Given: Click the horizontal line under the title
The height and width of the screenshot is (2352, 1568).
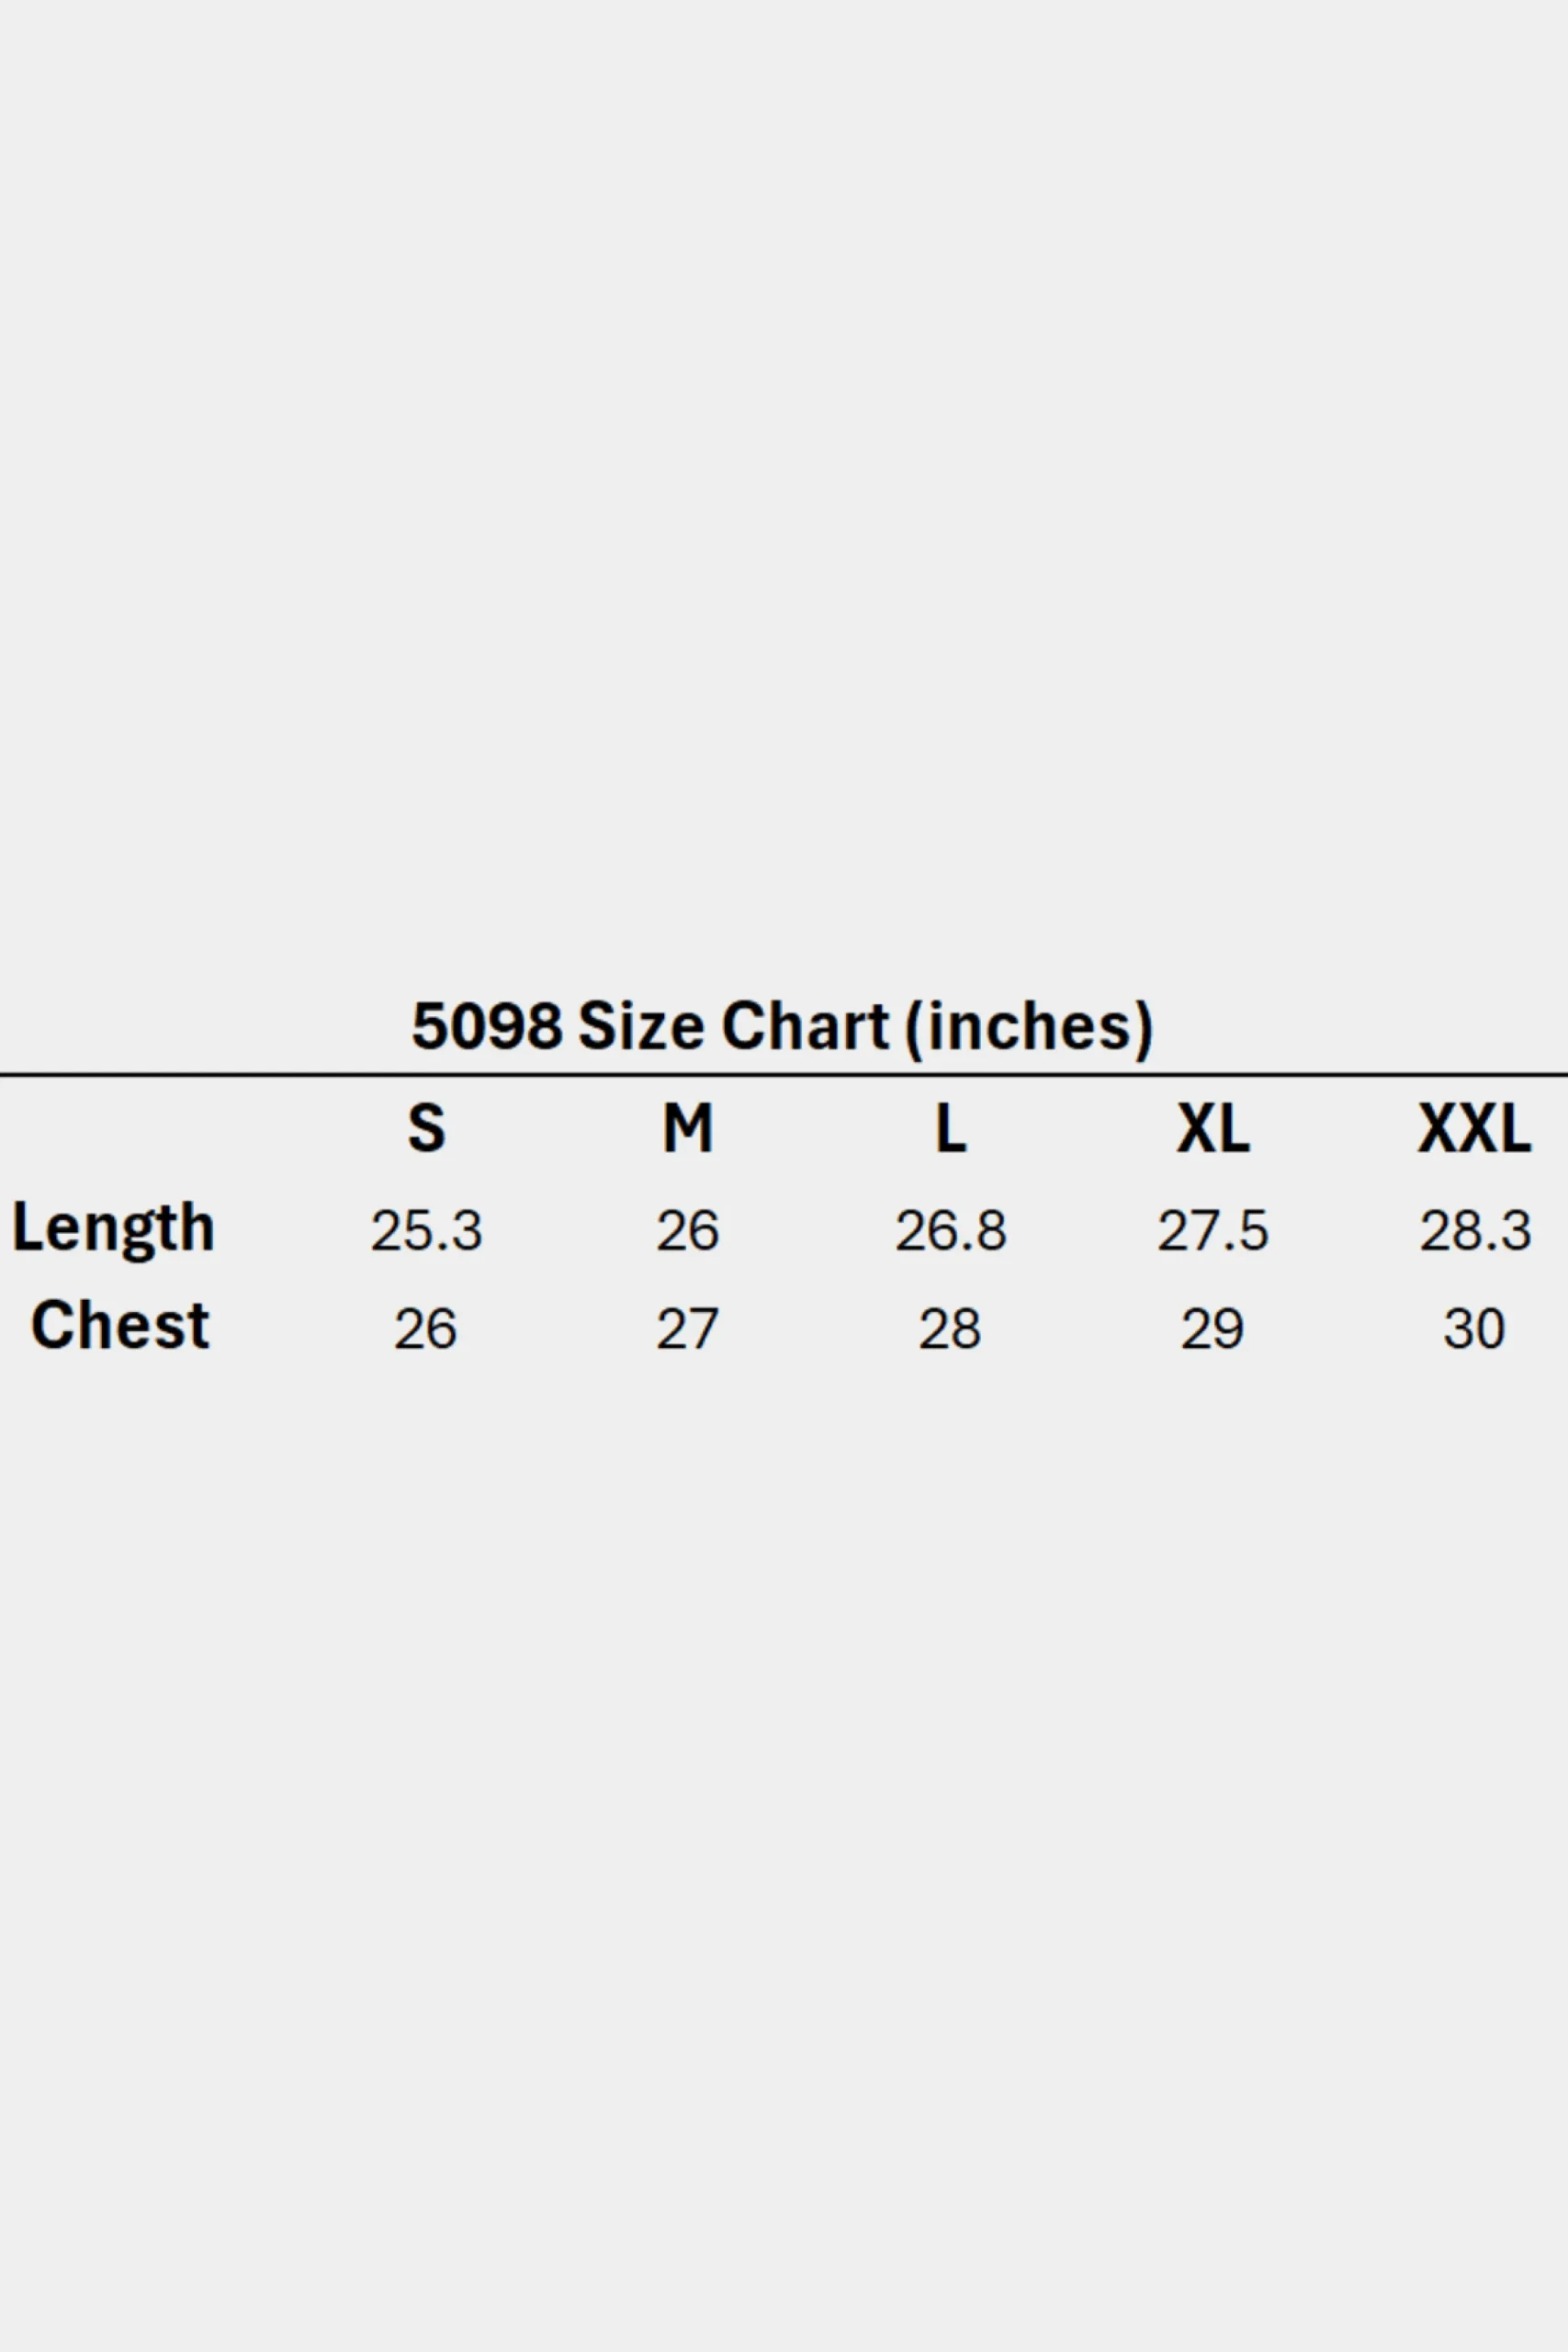Looking at the screenshot, I should (784, 1075).
